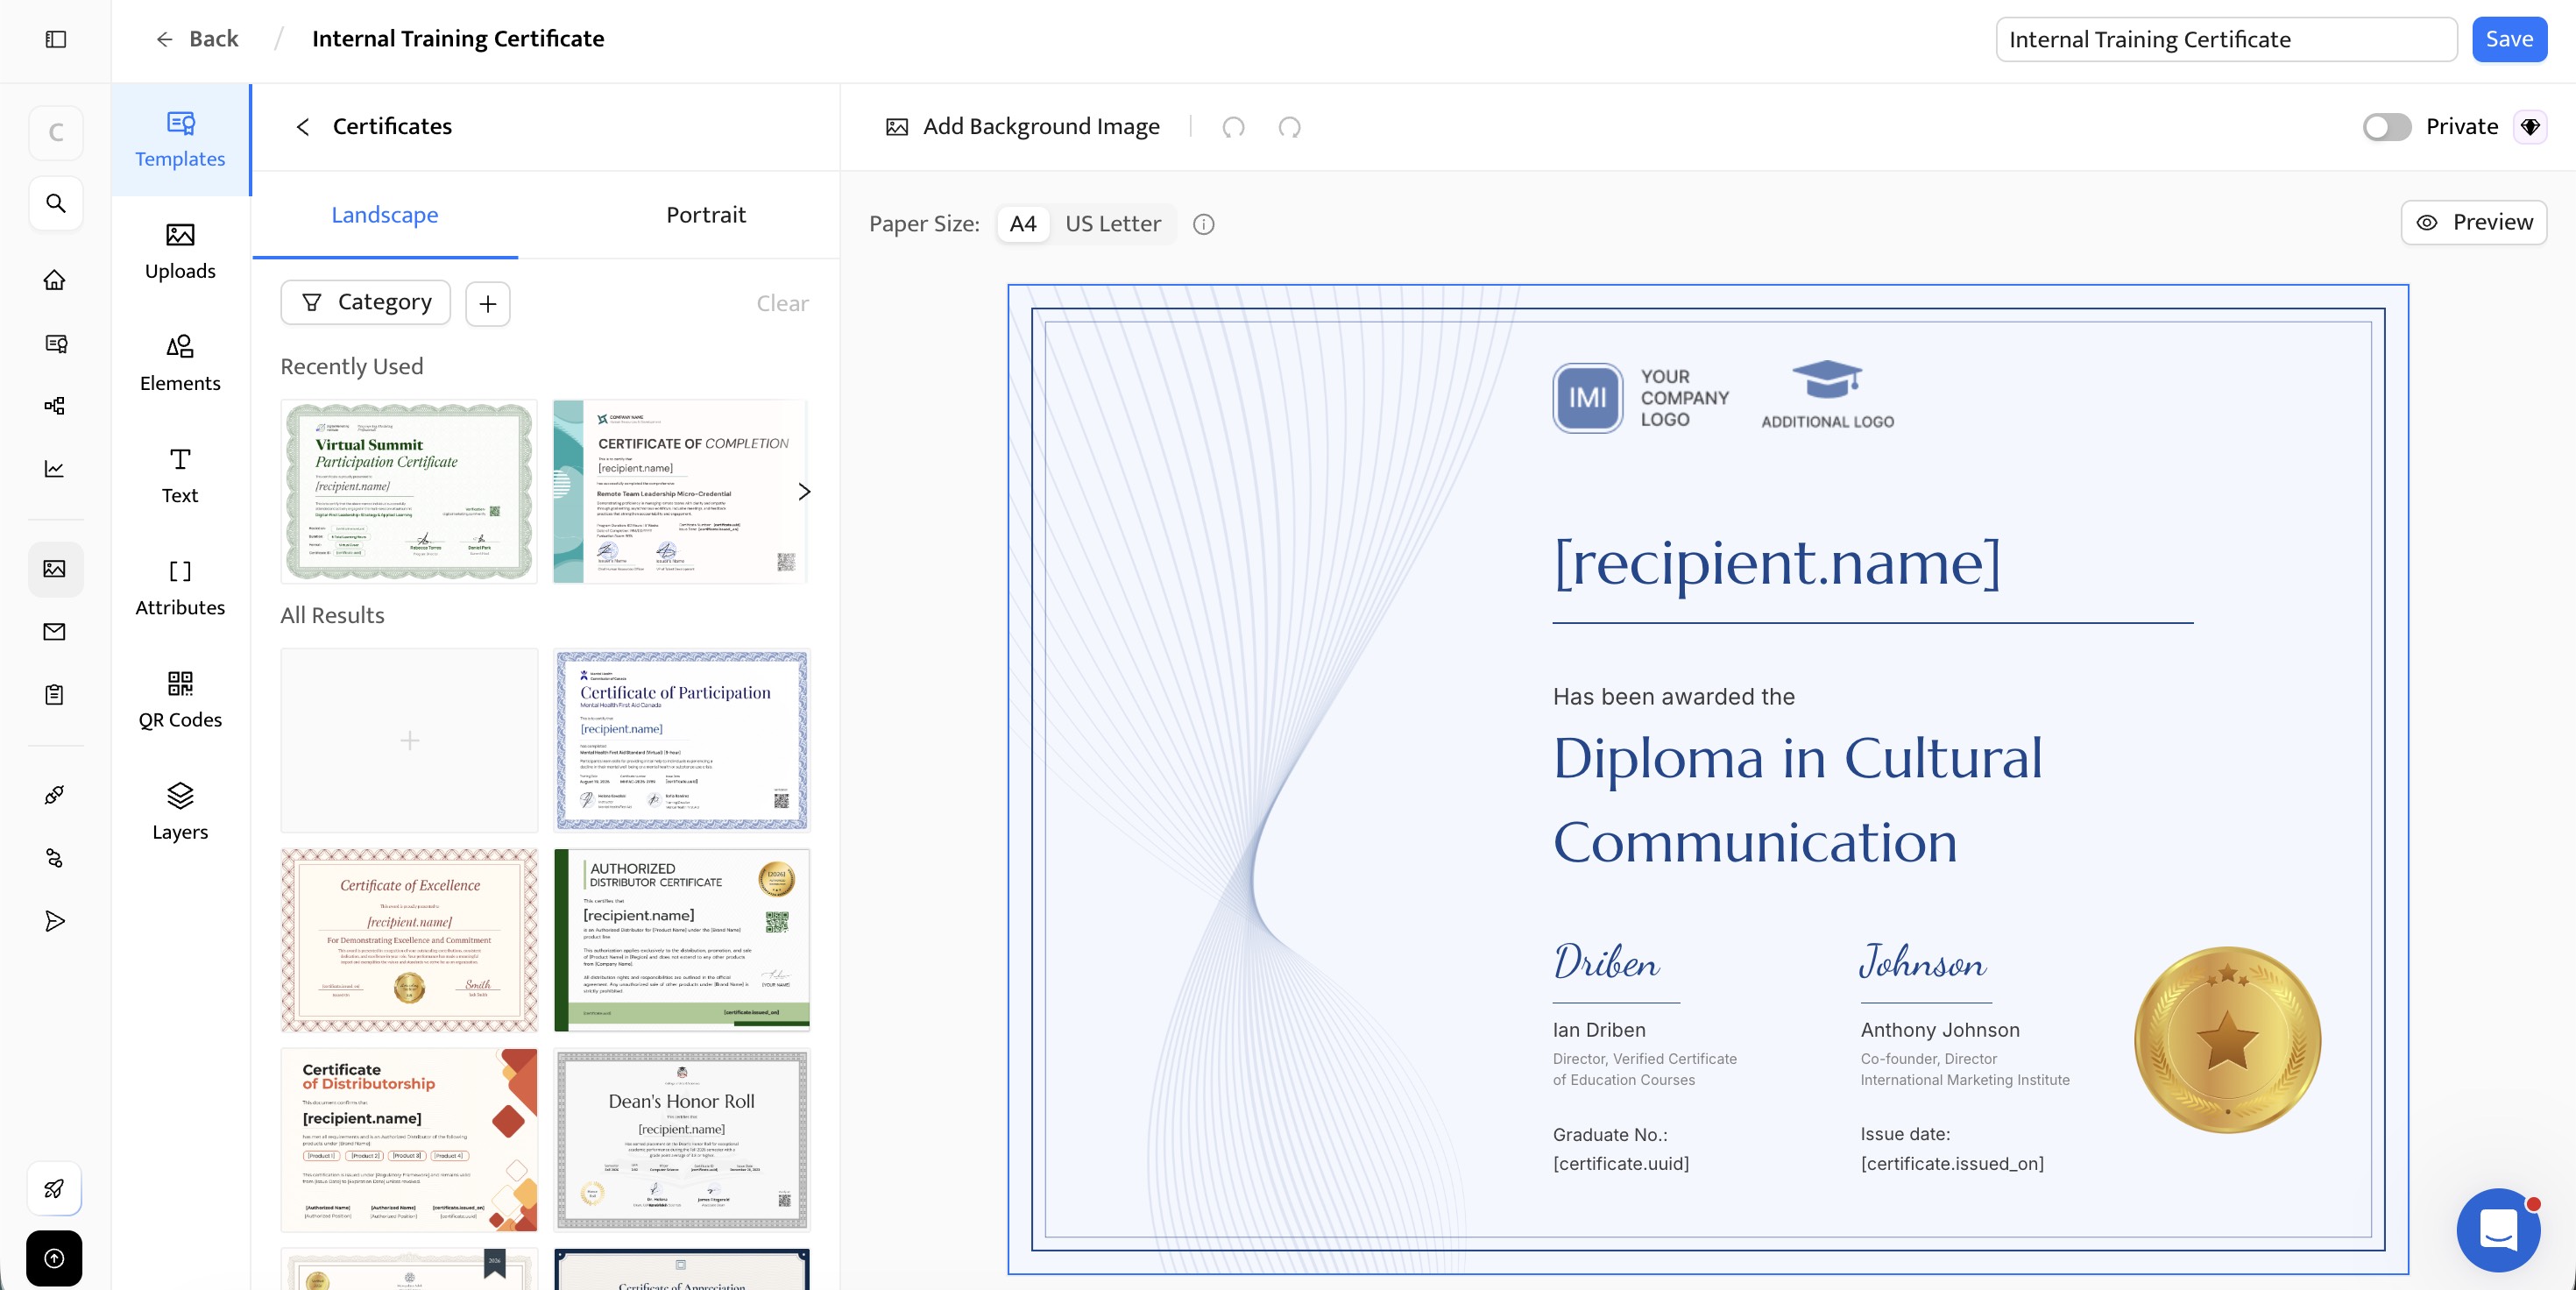Click the Preview button

tap(2474, 222)
